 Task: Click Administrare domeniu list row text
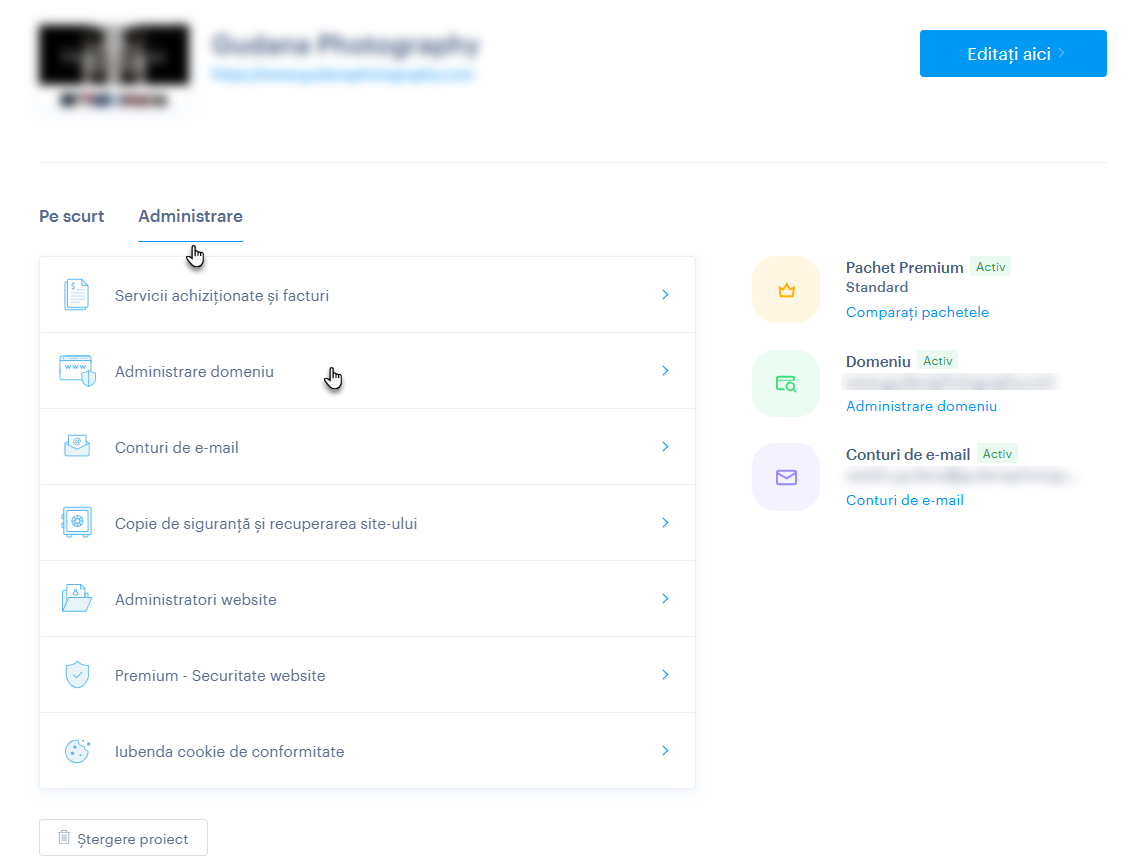(195, 372)
